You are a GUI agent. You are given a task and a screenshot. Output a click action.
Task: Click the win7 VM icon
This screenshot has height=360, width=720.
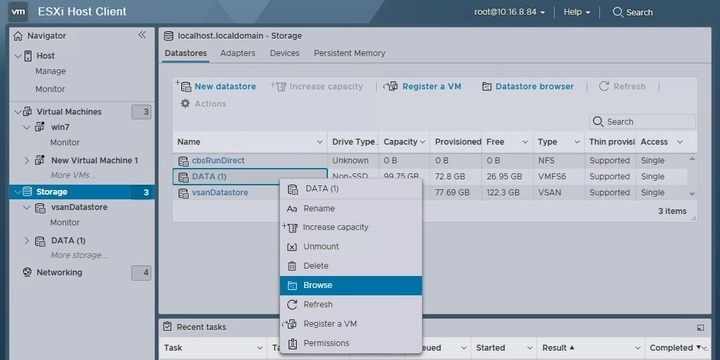(x=39, y=127)
